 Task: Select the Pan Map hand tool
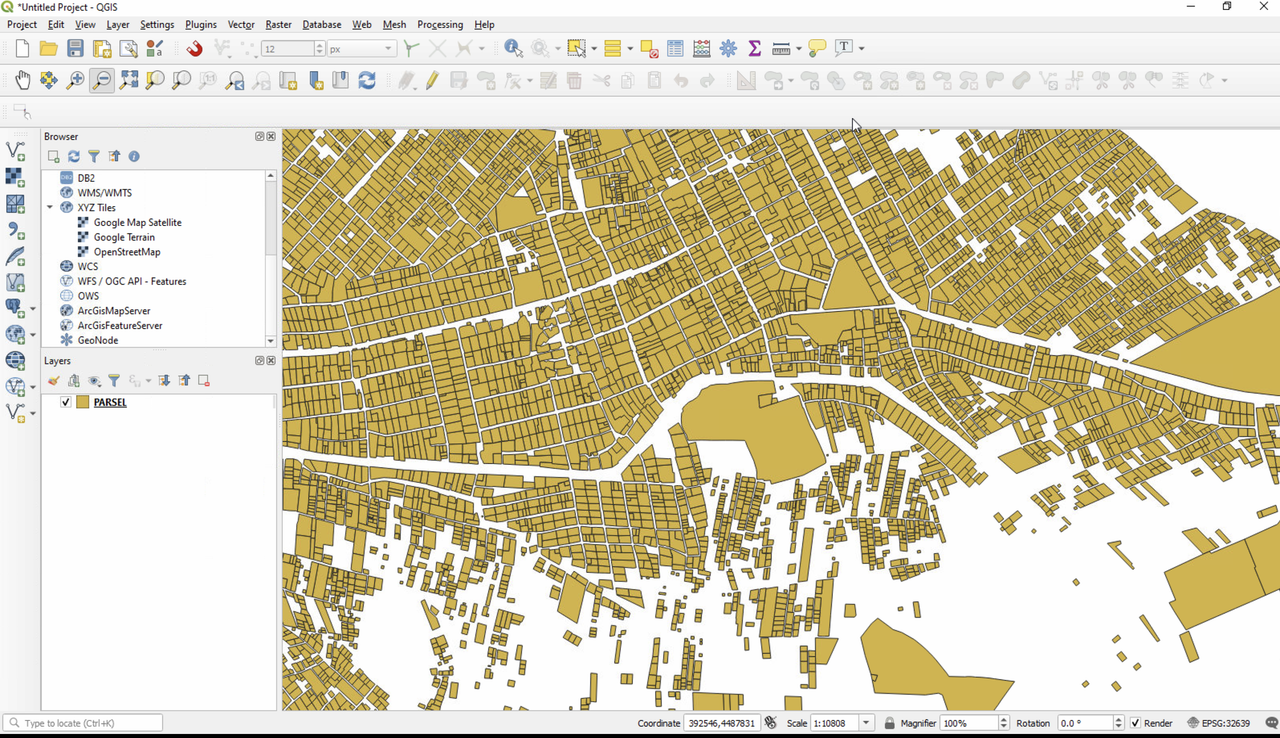(x=22, y=81)
